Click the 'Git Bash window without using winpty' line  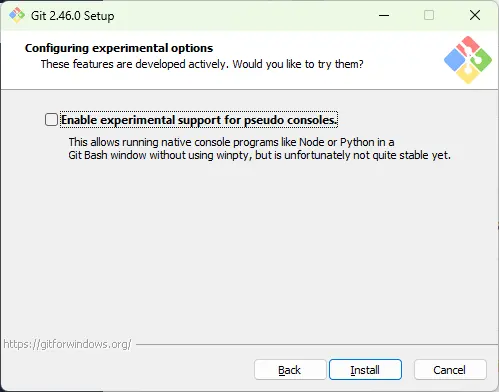tap(259, 155)
